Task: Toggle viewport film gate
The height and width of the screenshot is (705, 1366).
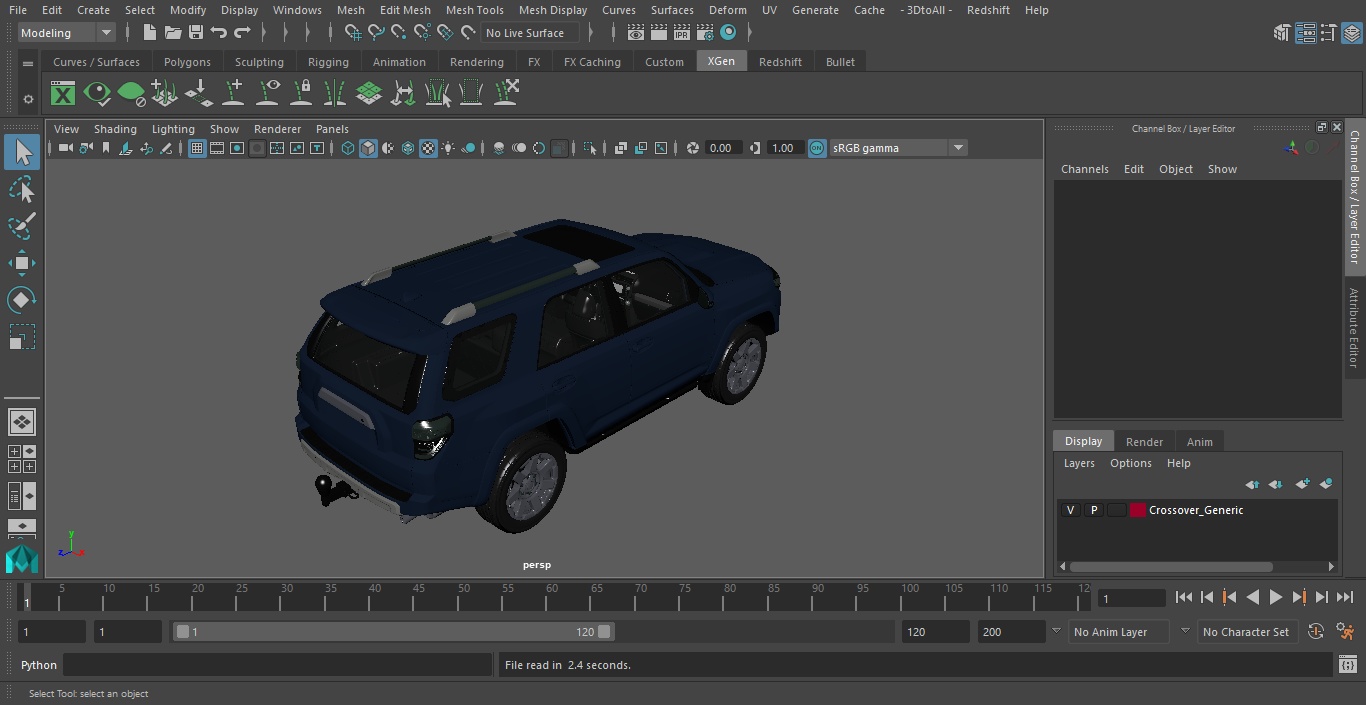Action: pyautogui.click(x=217, y=148)
